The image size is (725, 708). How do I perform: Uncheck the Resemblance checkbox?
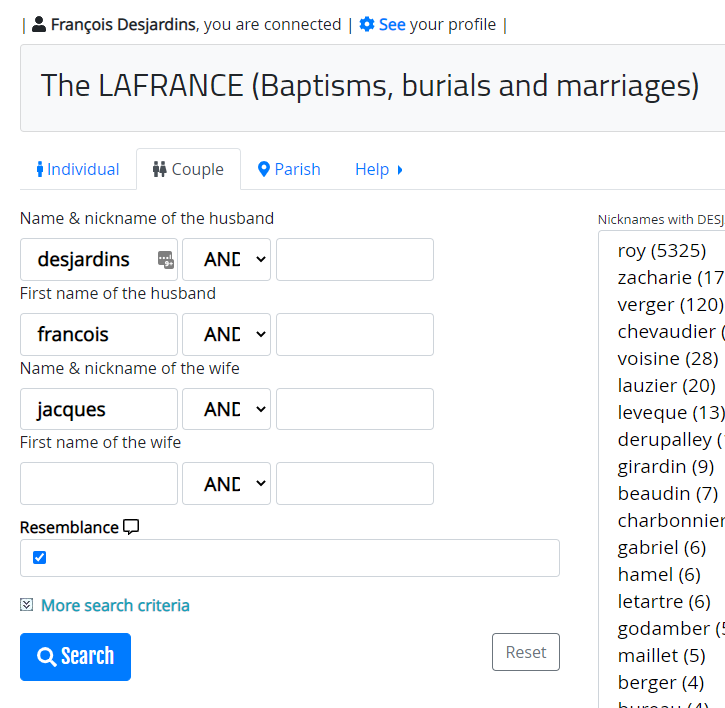(40, 558)
